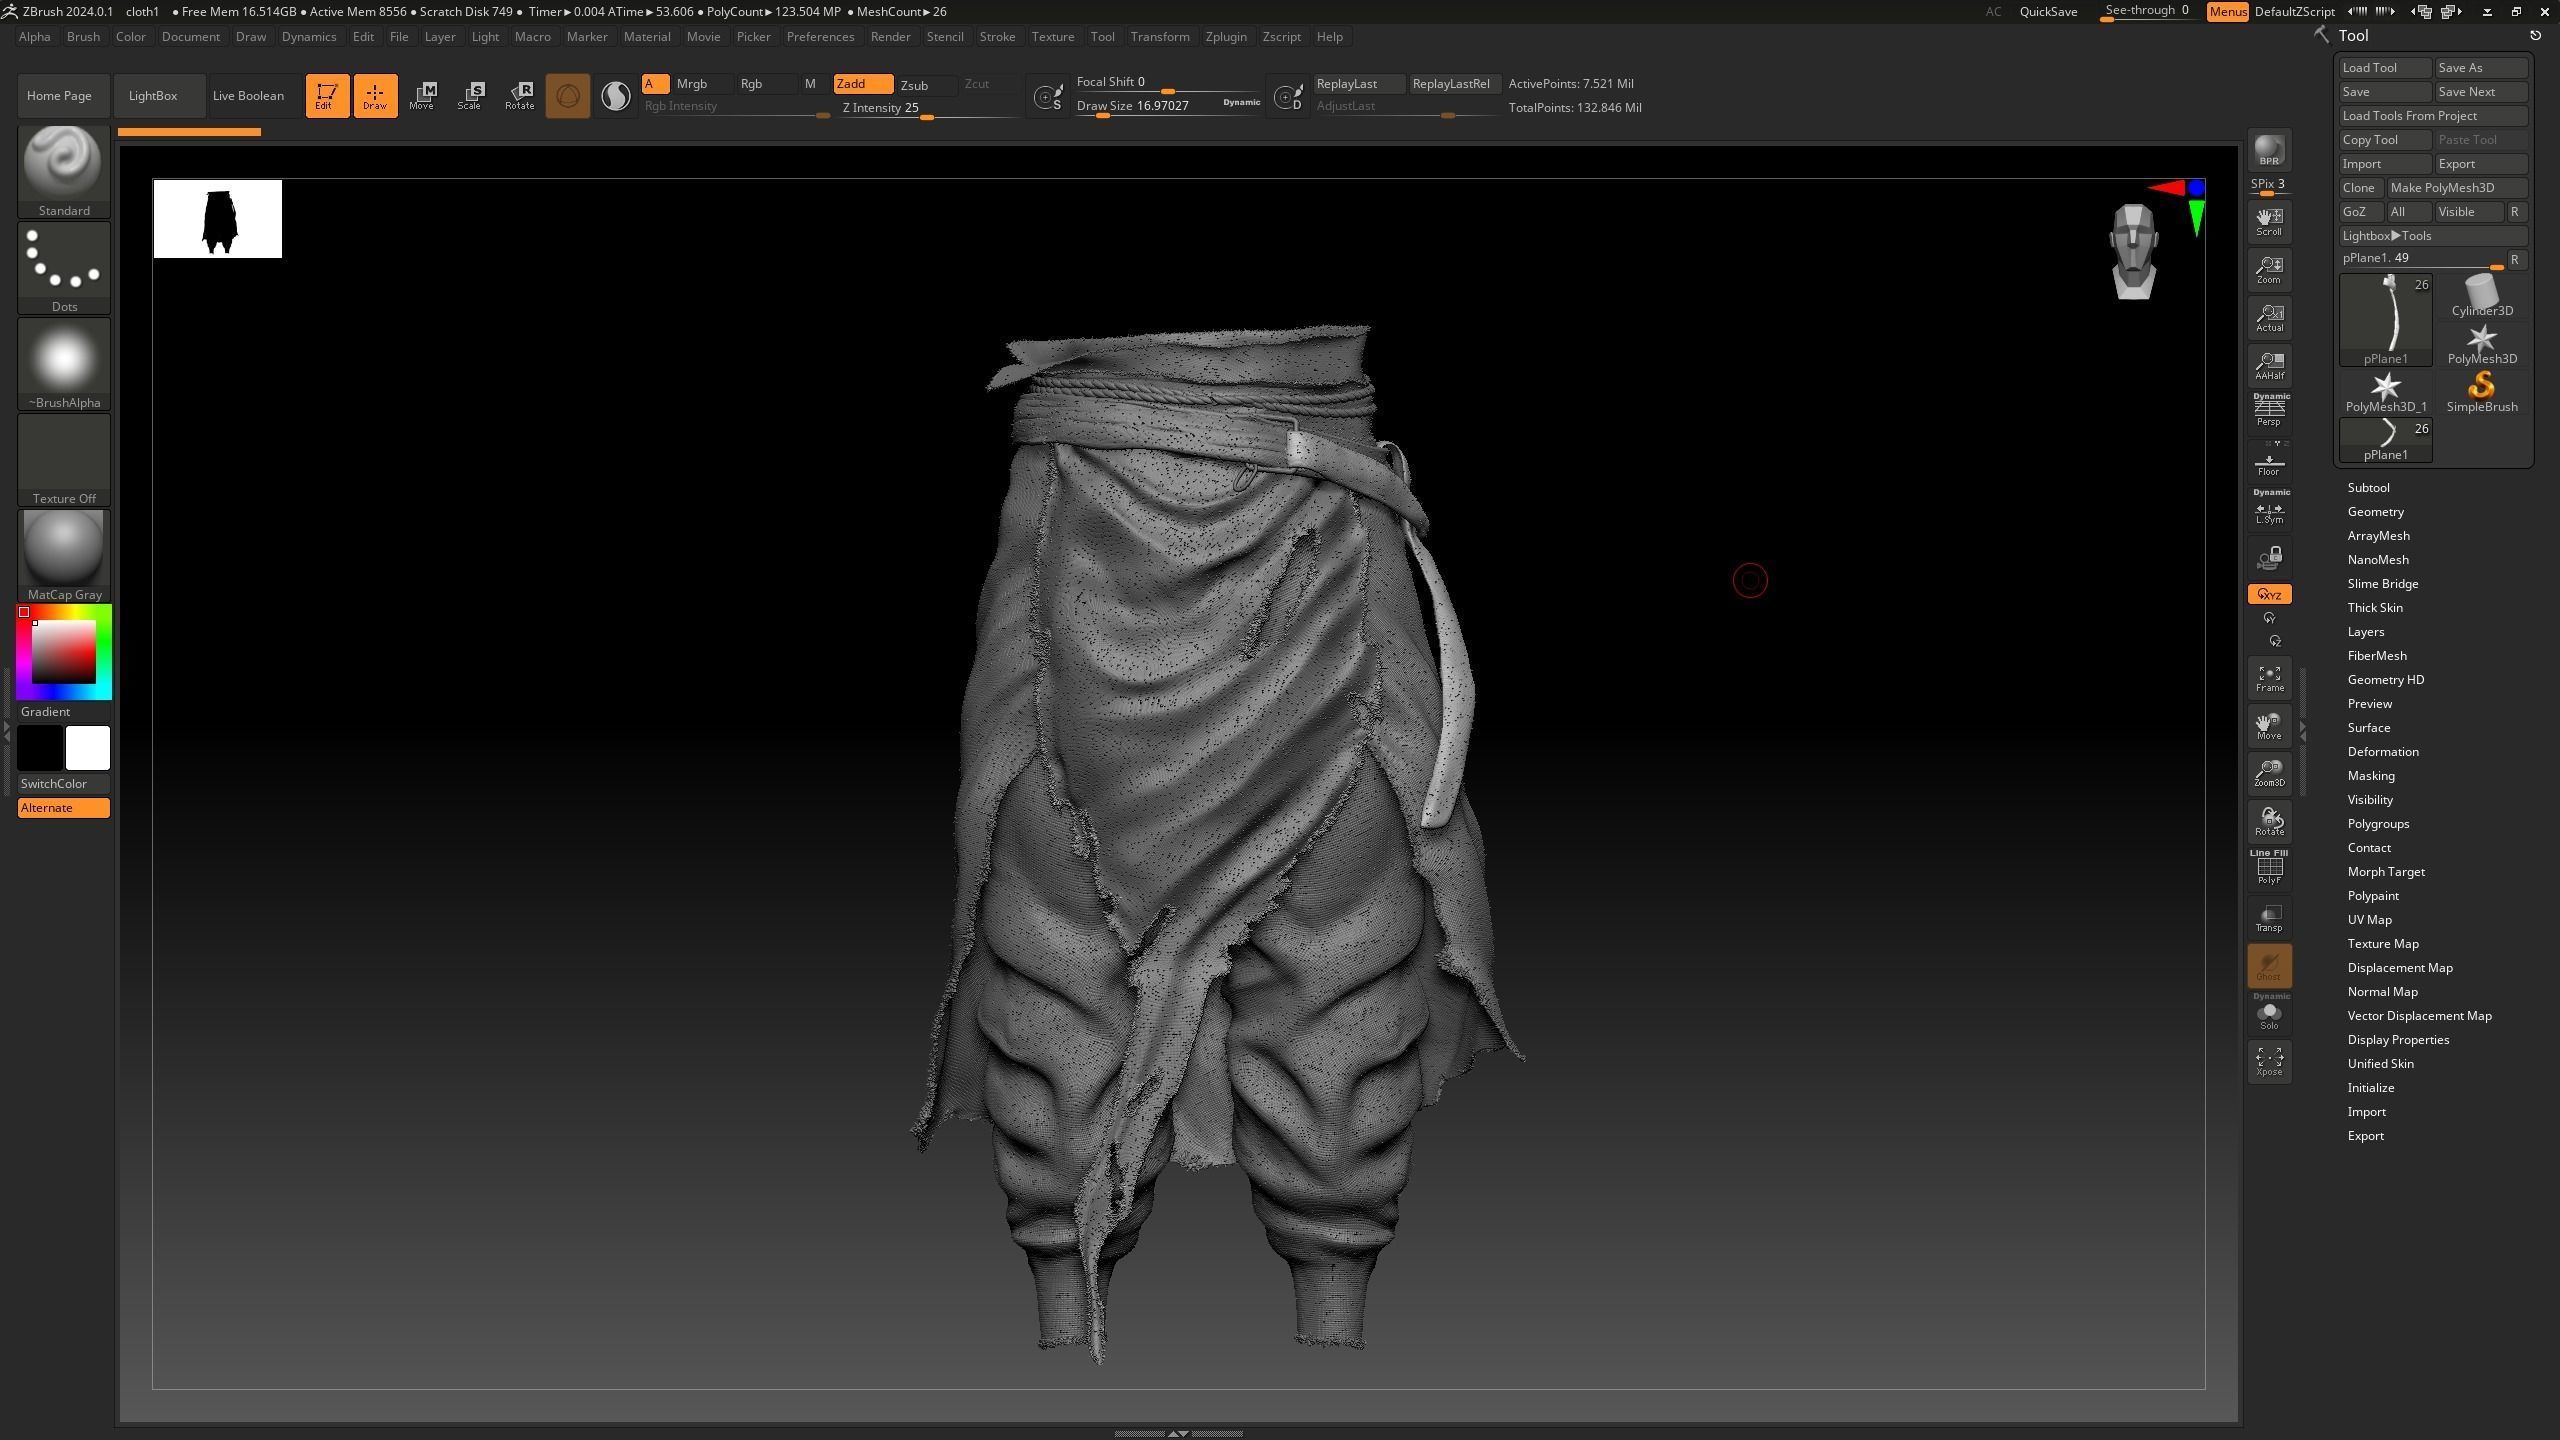
Task: Toggle Edit mode button
Action: pos(327,96)
